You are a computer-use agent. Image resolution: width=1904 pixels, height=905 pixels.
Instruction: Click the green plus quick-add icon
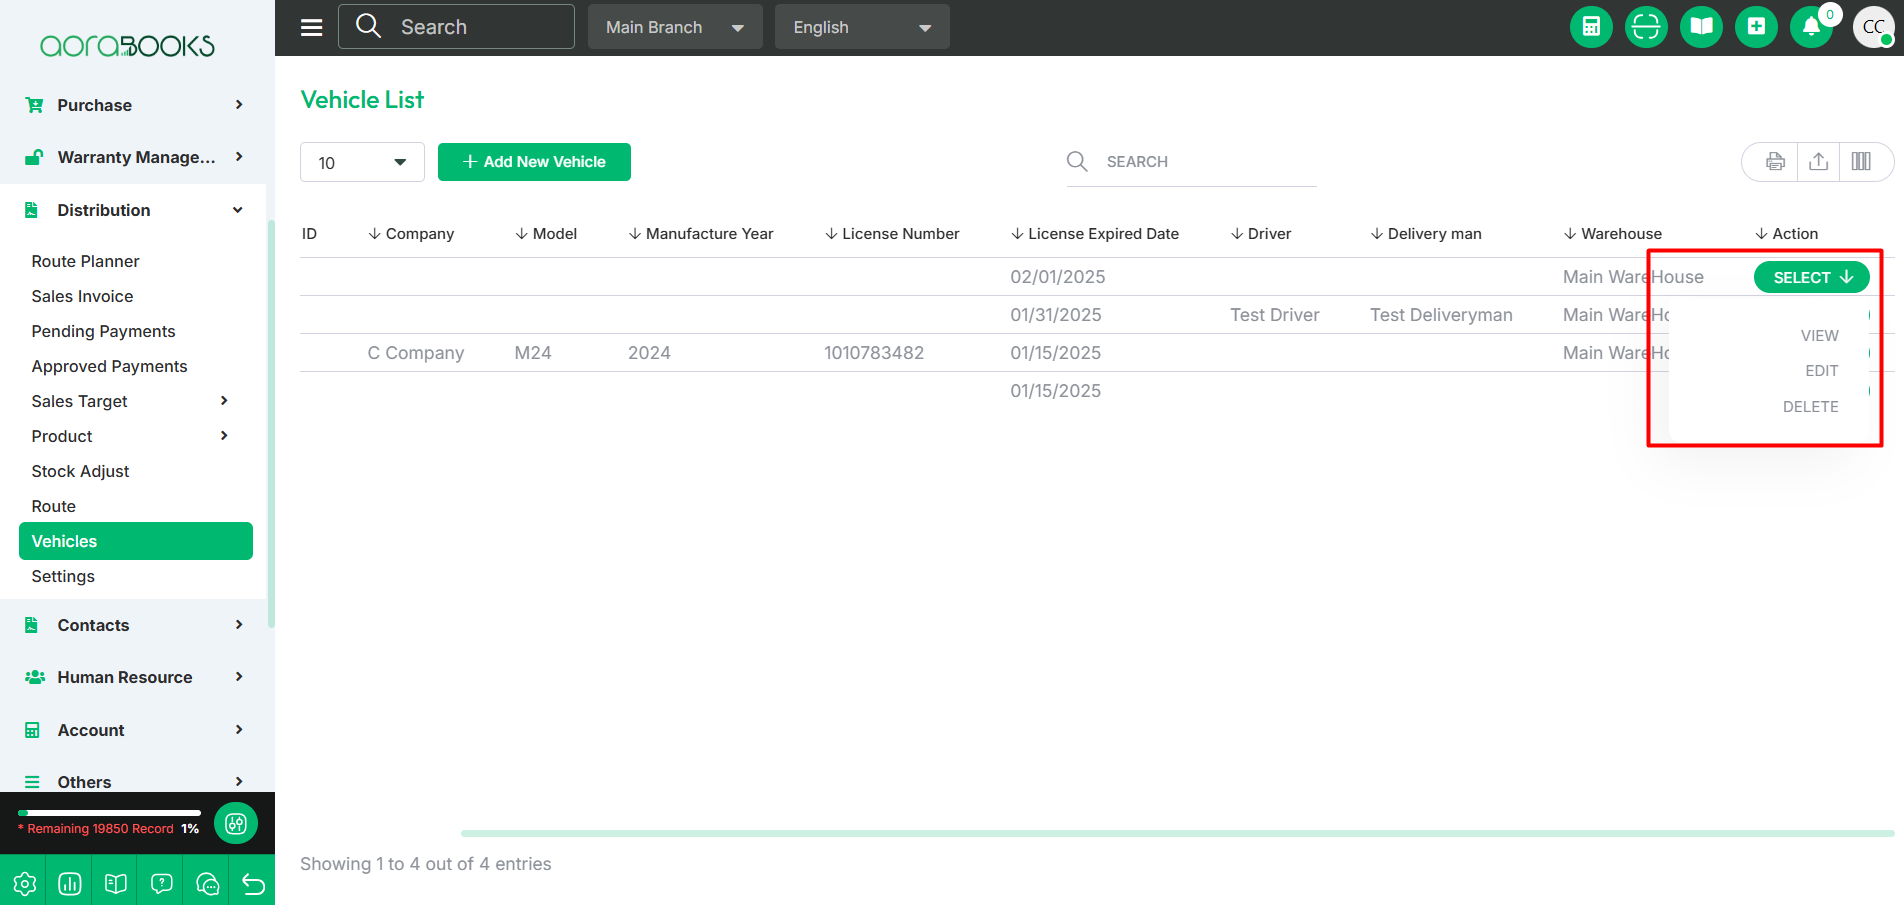[1756, 27]
